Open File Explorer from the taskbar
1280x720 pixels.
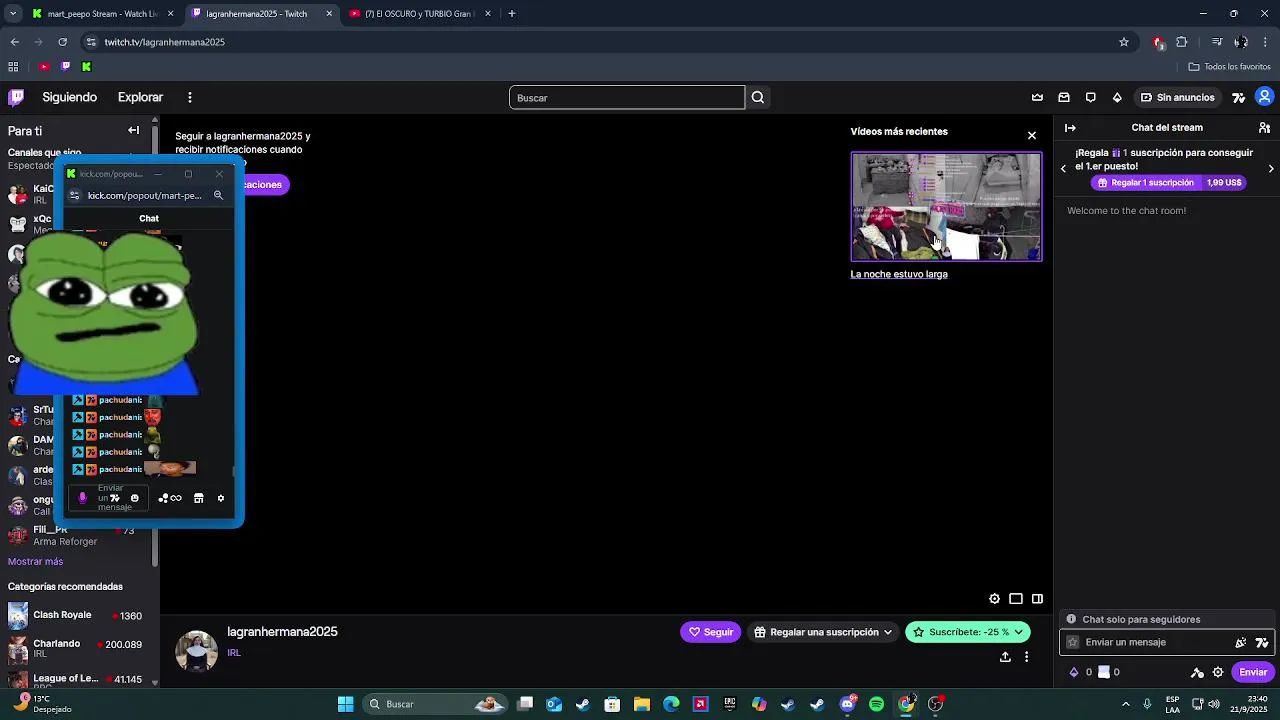click(642, 704)
